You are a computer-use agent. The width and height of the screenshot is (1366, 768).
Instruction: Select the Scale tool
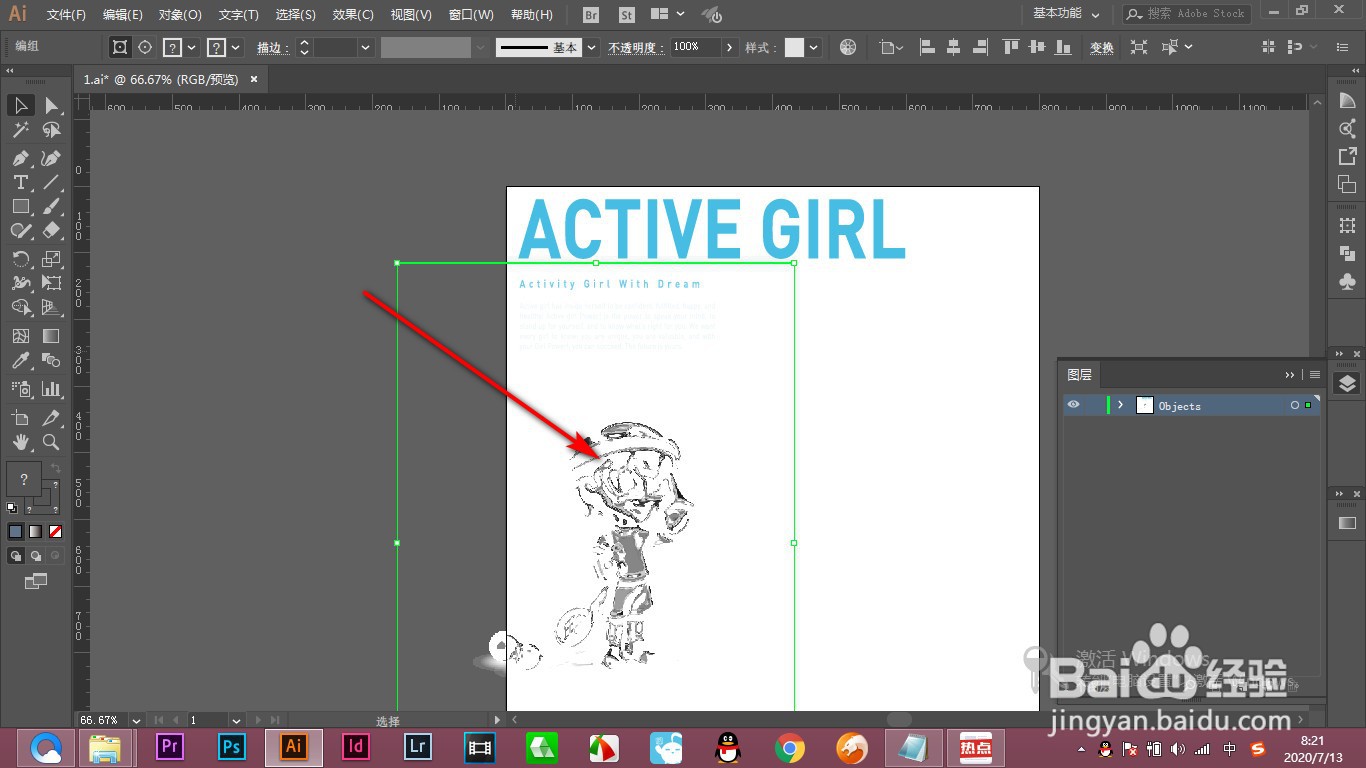(x=51, y=259)
